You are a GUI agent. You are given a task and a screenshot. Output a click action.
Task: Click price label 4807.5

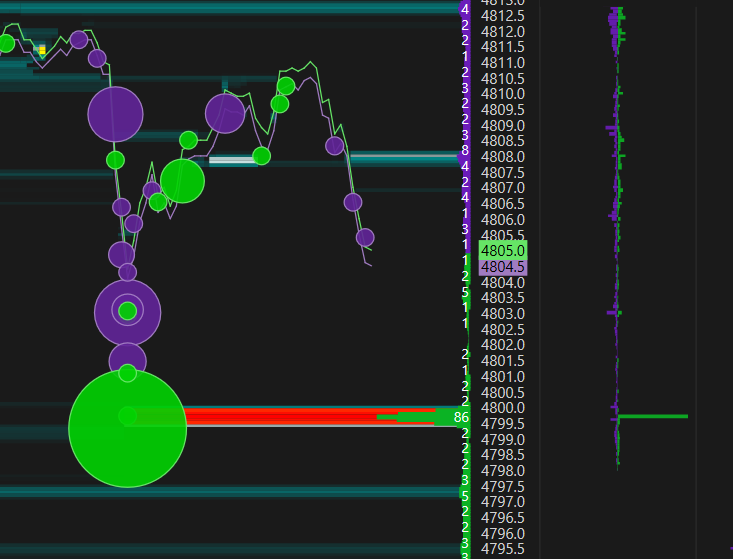[x=503, y=173]
